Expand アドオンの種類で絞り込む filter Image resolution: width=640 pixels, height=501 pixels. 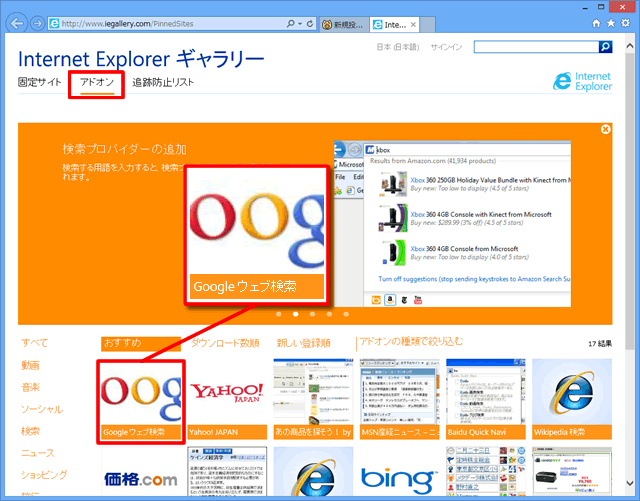click(x=411, y=342)
